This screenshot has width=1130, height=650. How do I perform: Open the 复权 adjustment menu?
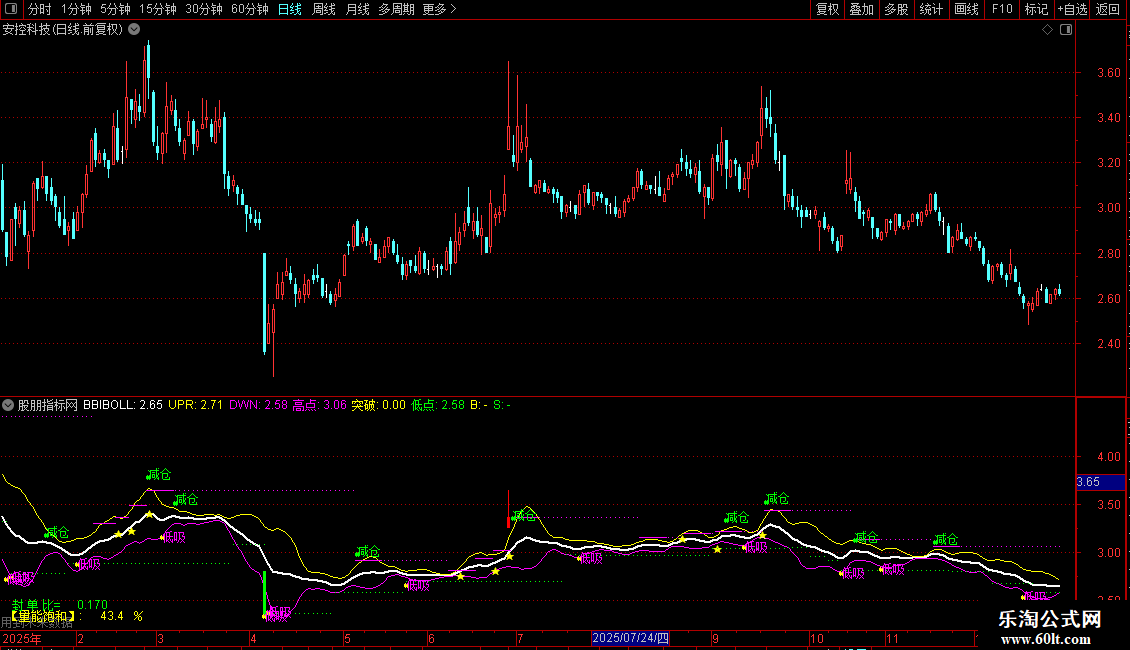827,9
